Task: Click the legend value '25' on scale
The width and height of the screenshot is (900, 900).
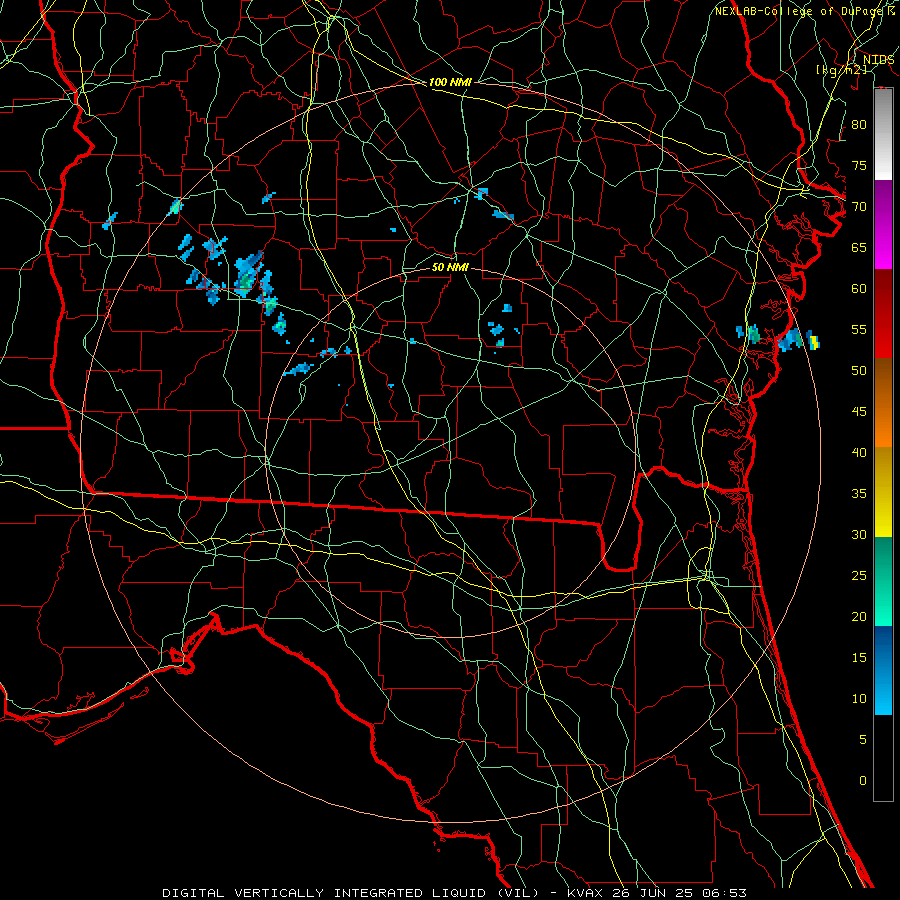Action: coord(859,575)
